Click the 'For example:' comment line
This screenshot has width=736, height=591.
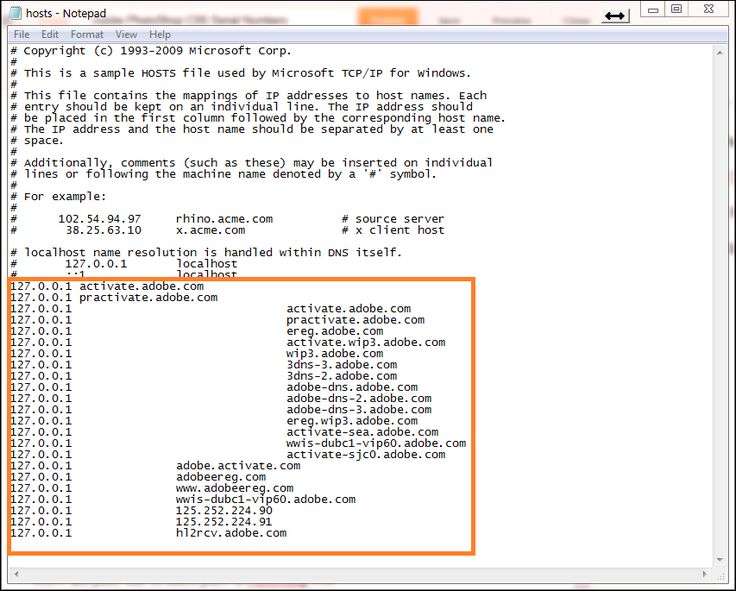(59, 197)
